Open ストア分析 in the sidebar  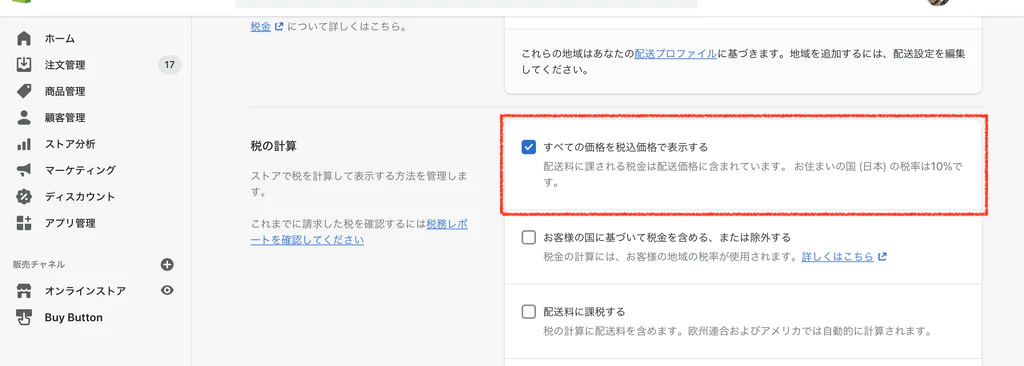[70, 144]
